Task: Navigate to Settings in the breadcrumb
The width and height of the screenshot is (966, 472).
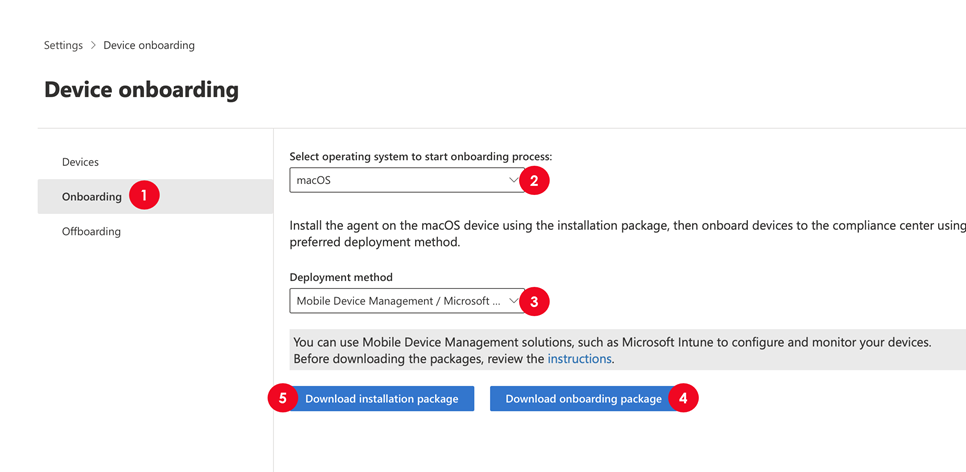Action: click(x=63, y=46)
